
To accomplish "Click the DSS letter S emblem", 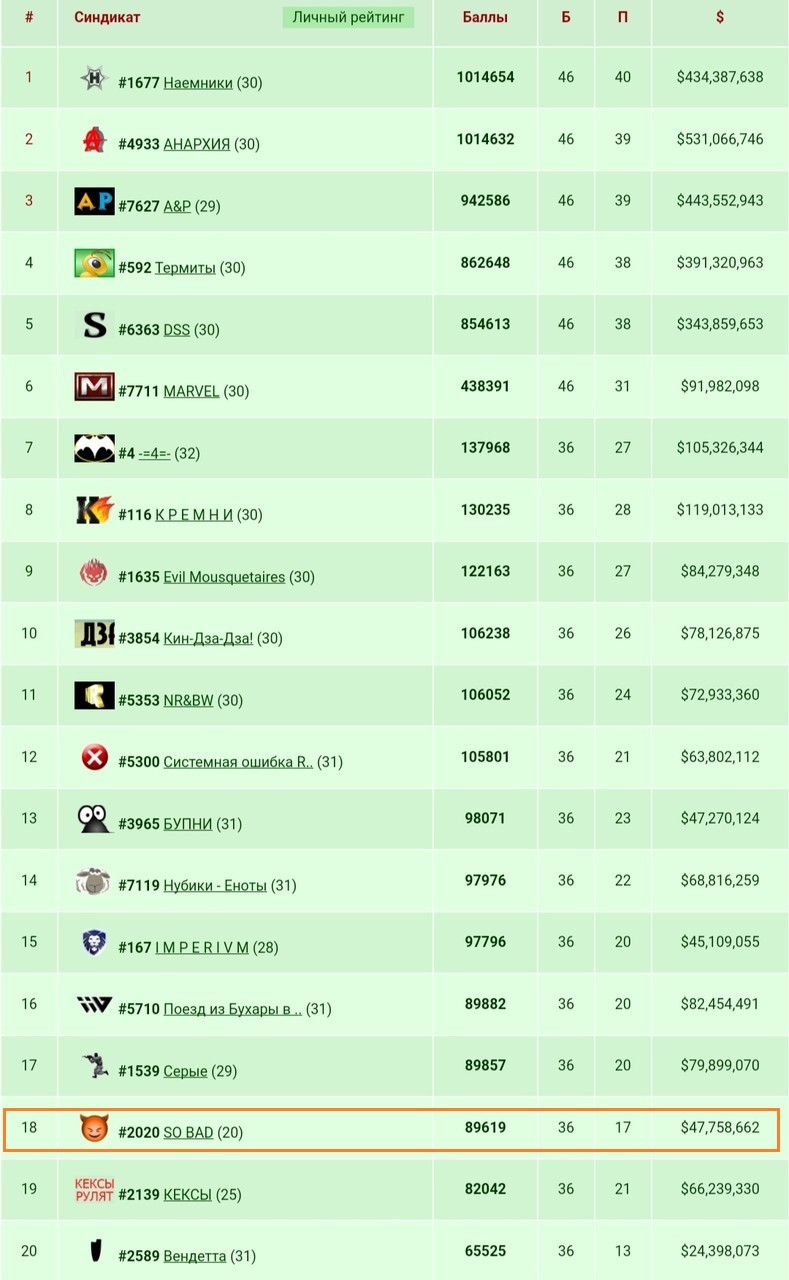I will pyautogui.click(x=94, y=325).
